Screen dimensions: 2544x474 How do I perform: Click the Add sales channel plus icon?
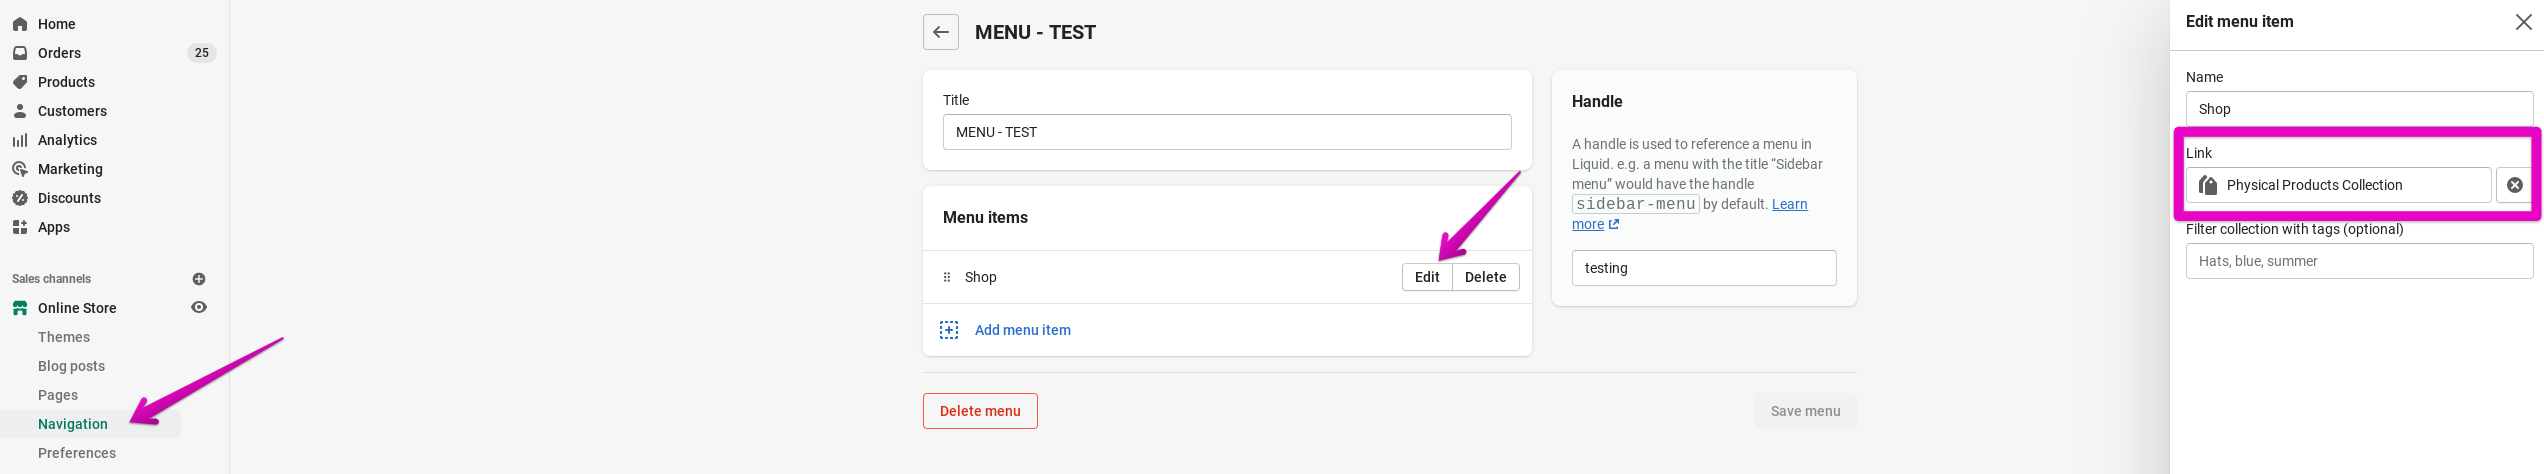coord(199,279)
